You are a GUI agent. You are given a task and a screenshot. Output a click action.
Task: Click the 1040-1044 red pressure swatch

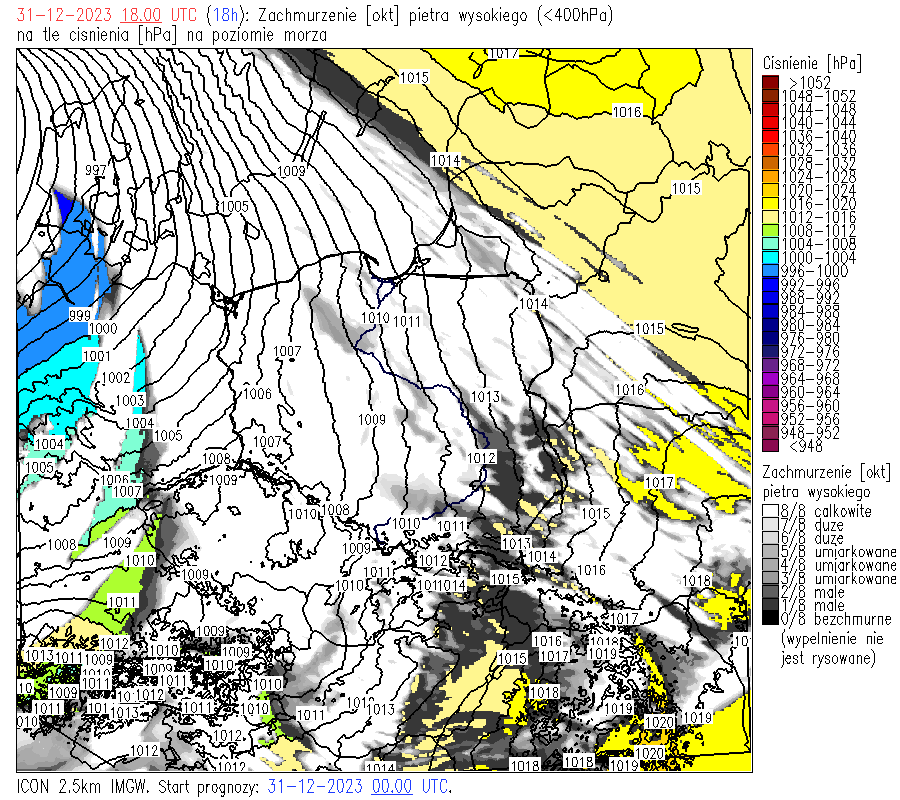[770, 123]
